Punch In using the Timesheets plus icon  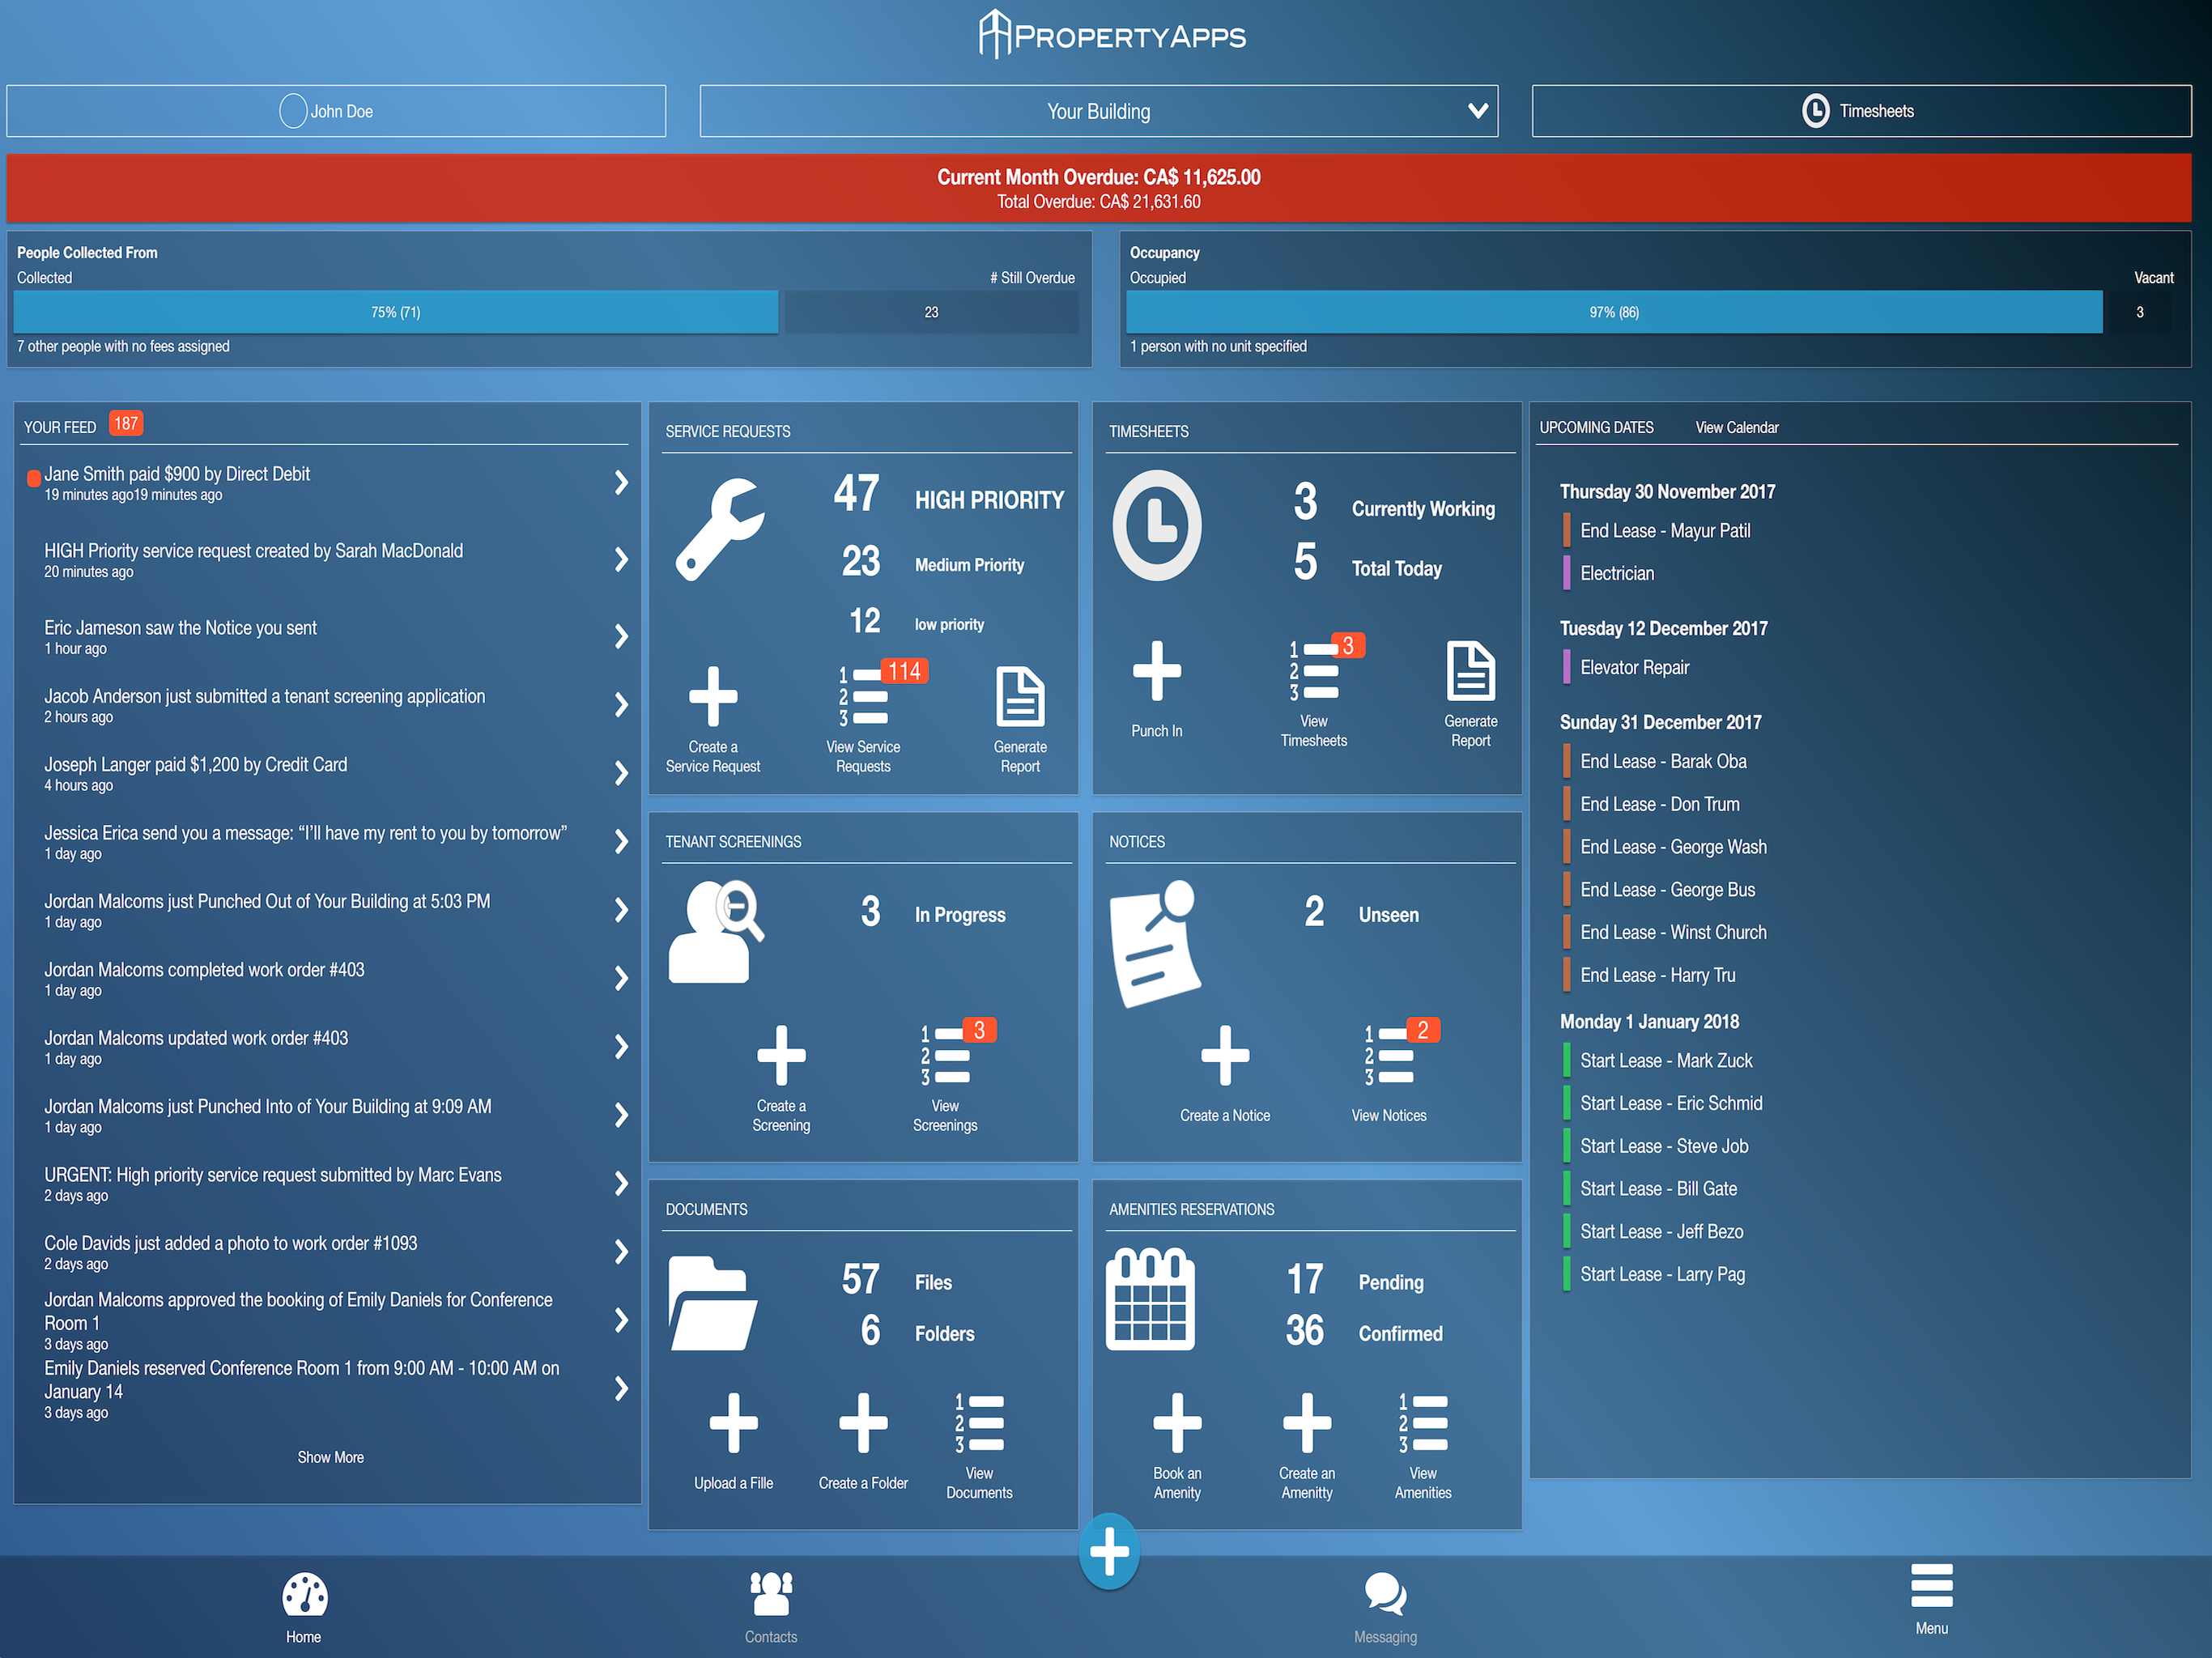(x=1156, y=671)
